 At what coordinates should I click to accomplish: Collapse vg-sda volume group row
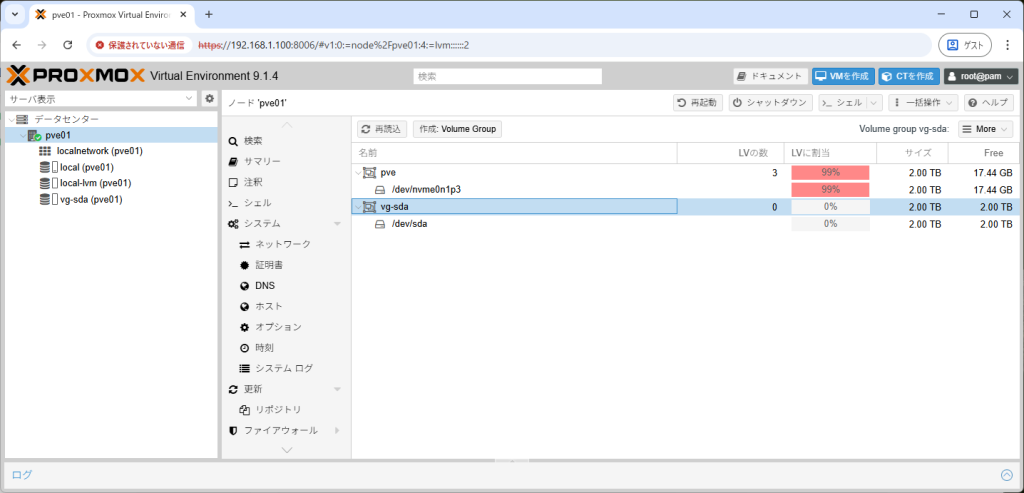(357, 206)
